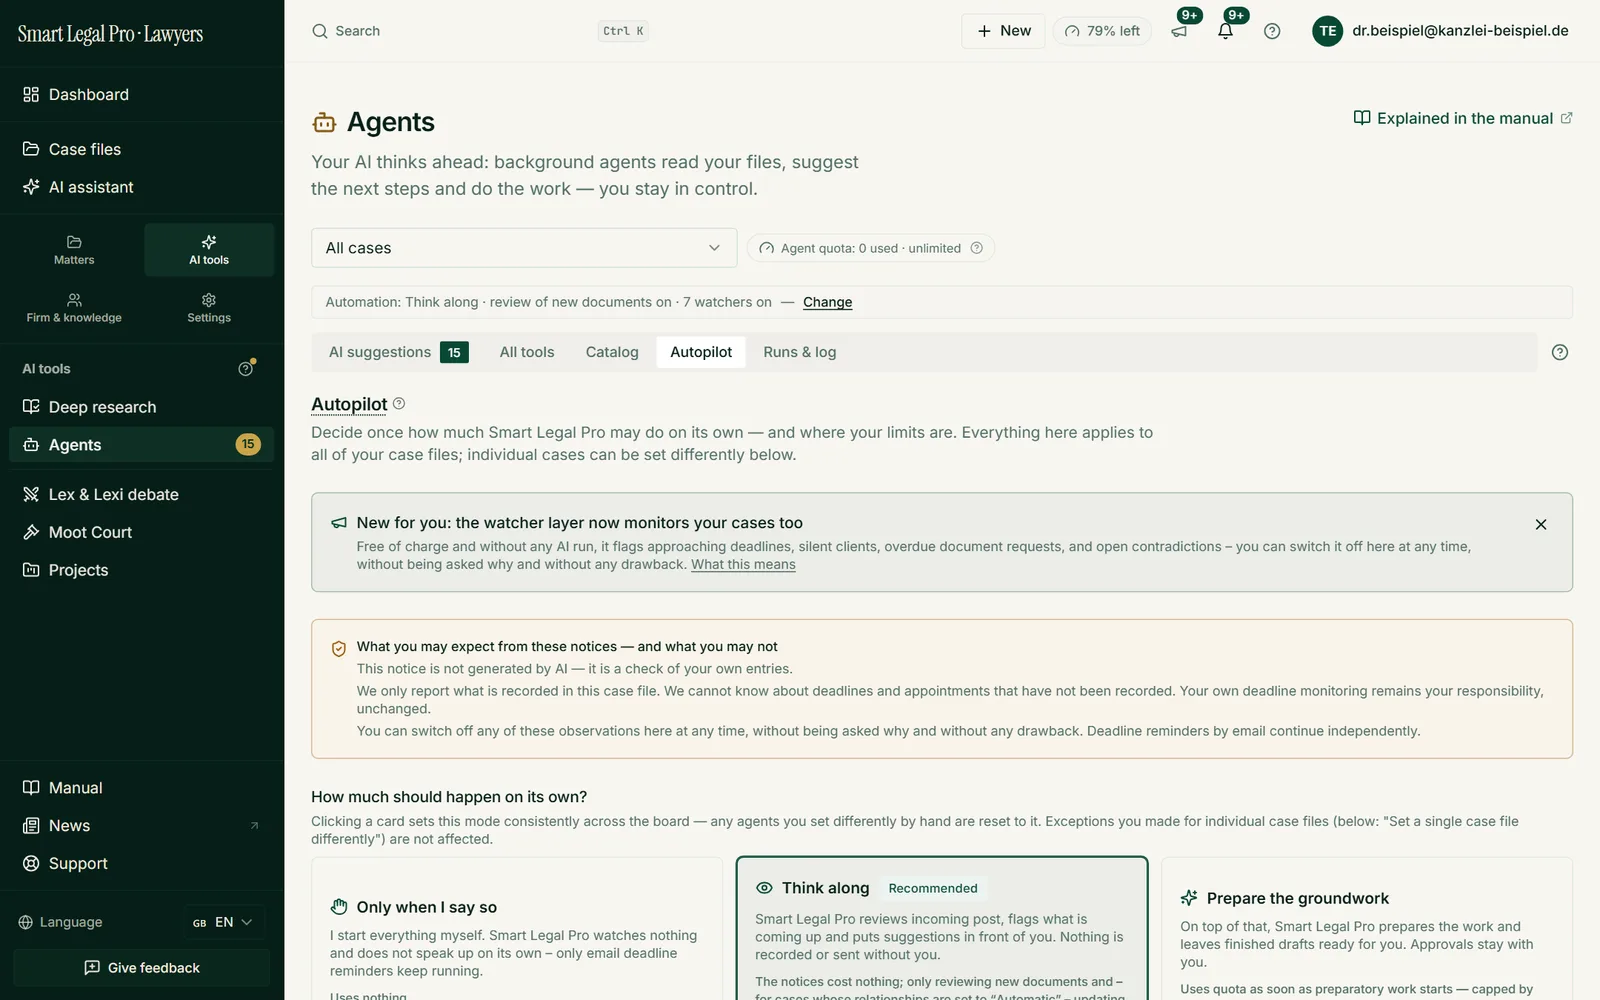The height and width of the screenshot is (1000, 1600).
Task: Open Agents item in sidebar
Action: coord(142,445)
